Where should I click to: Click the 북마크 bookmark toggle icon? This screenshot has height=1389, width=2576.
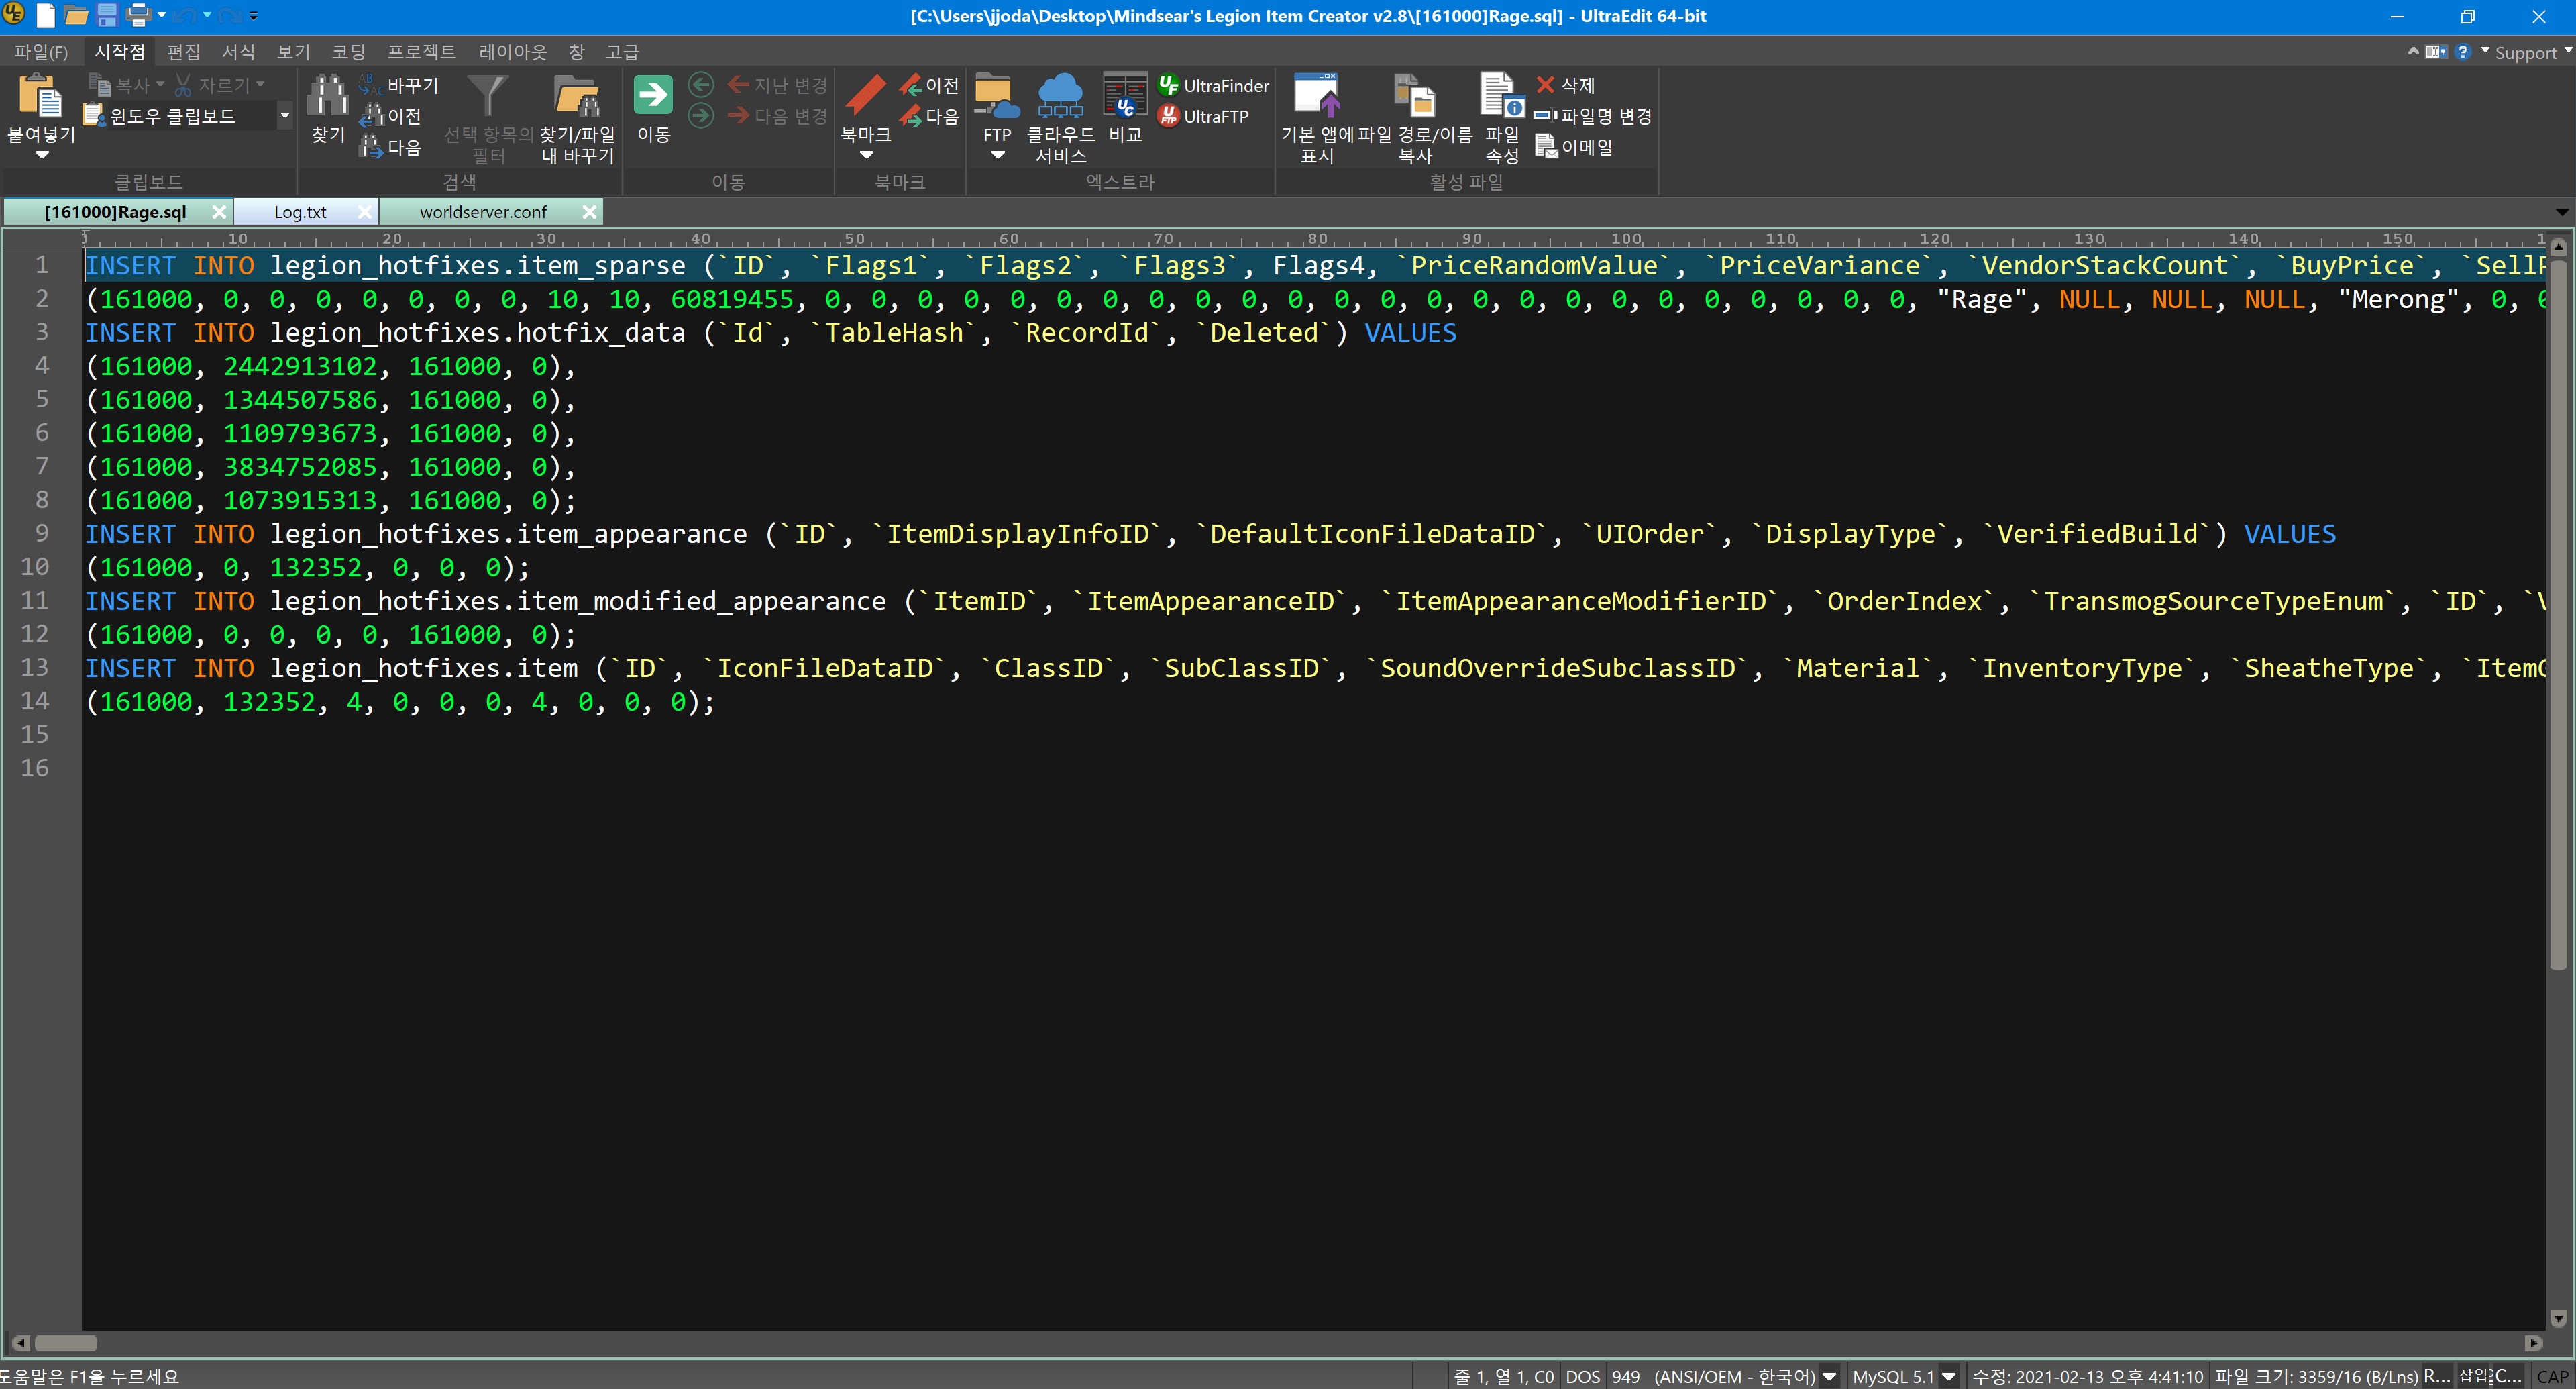click(x=865, y=96)
